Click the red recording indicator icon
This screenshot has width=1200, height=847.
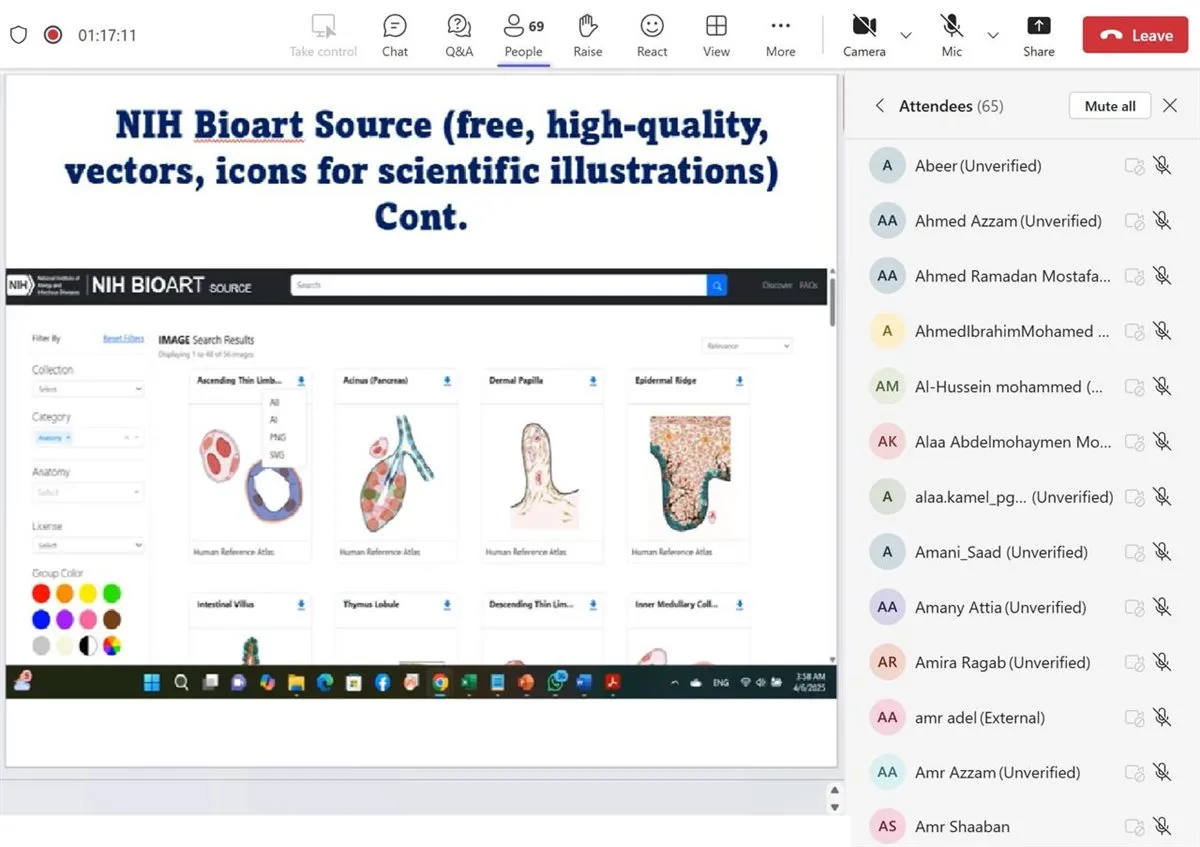tap(53, 35)
